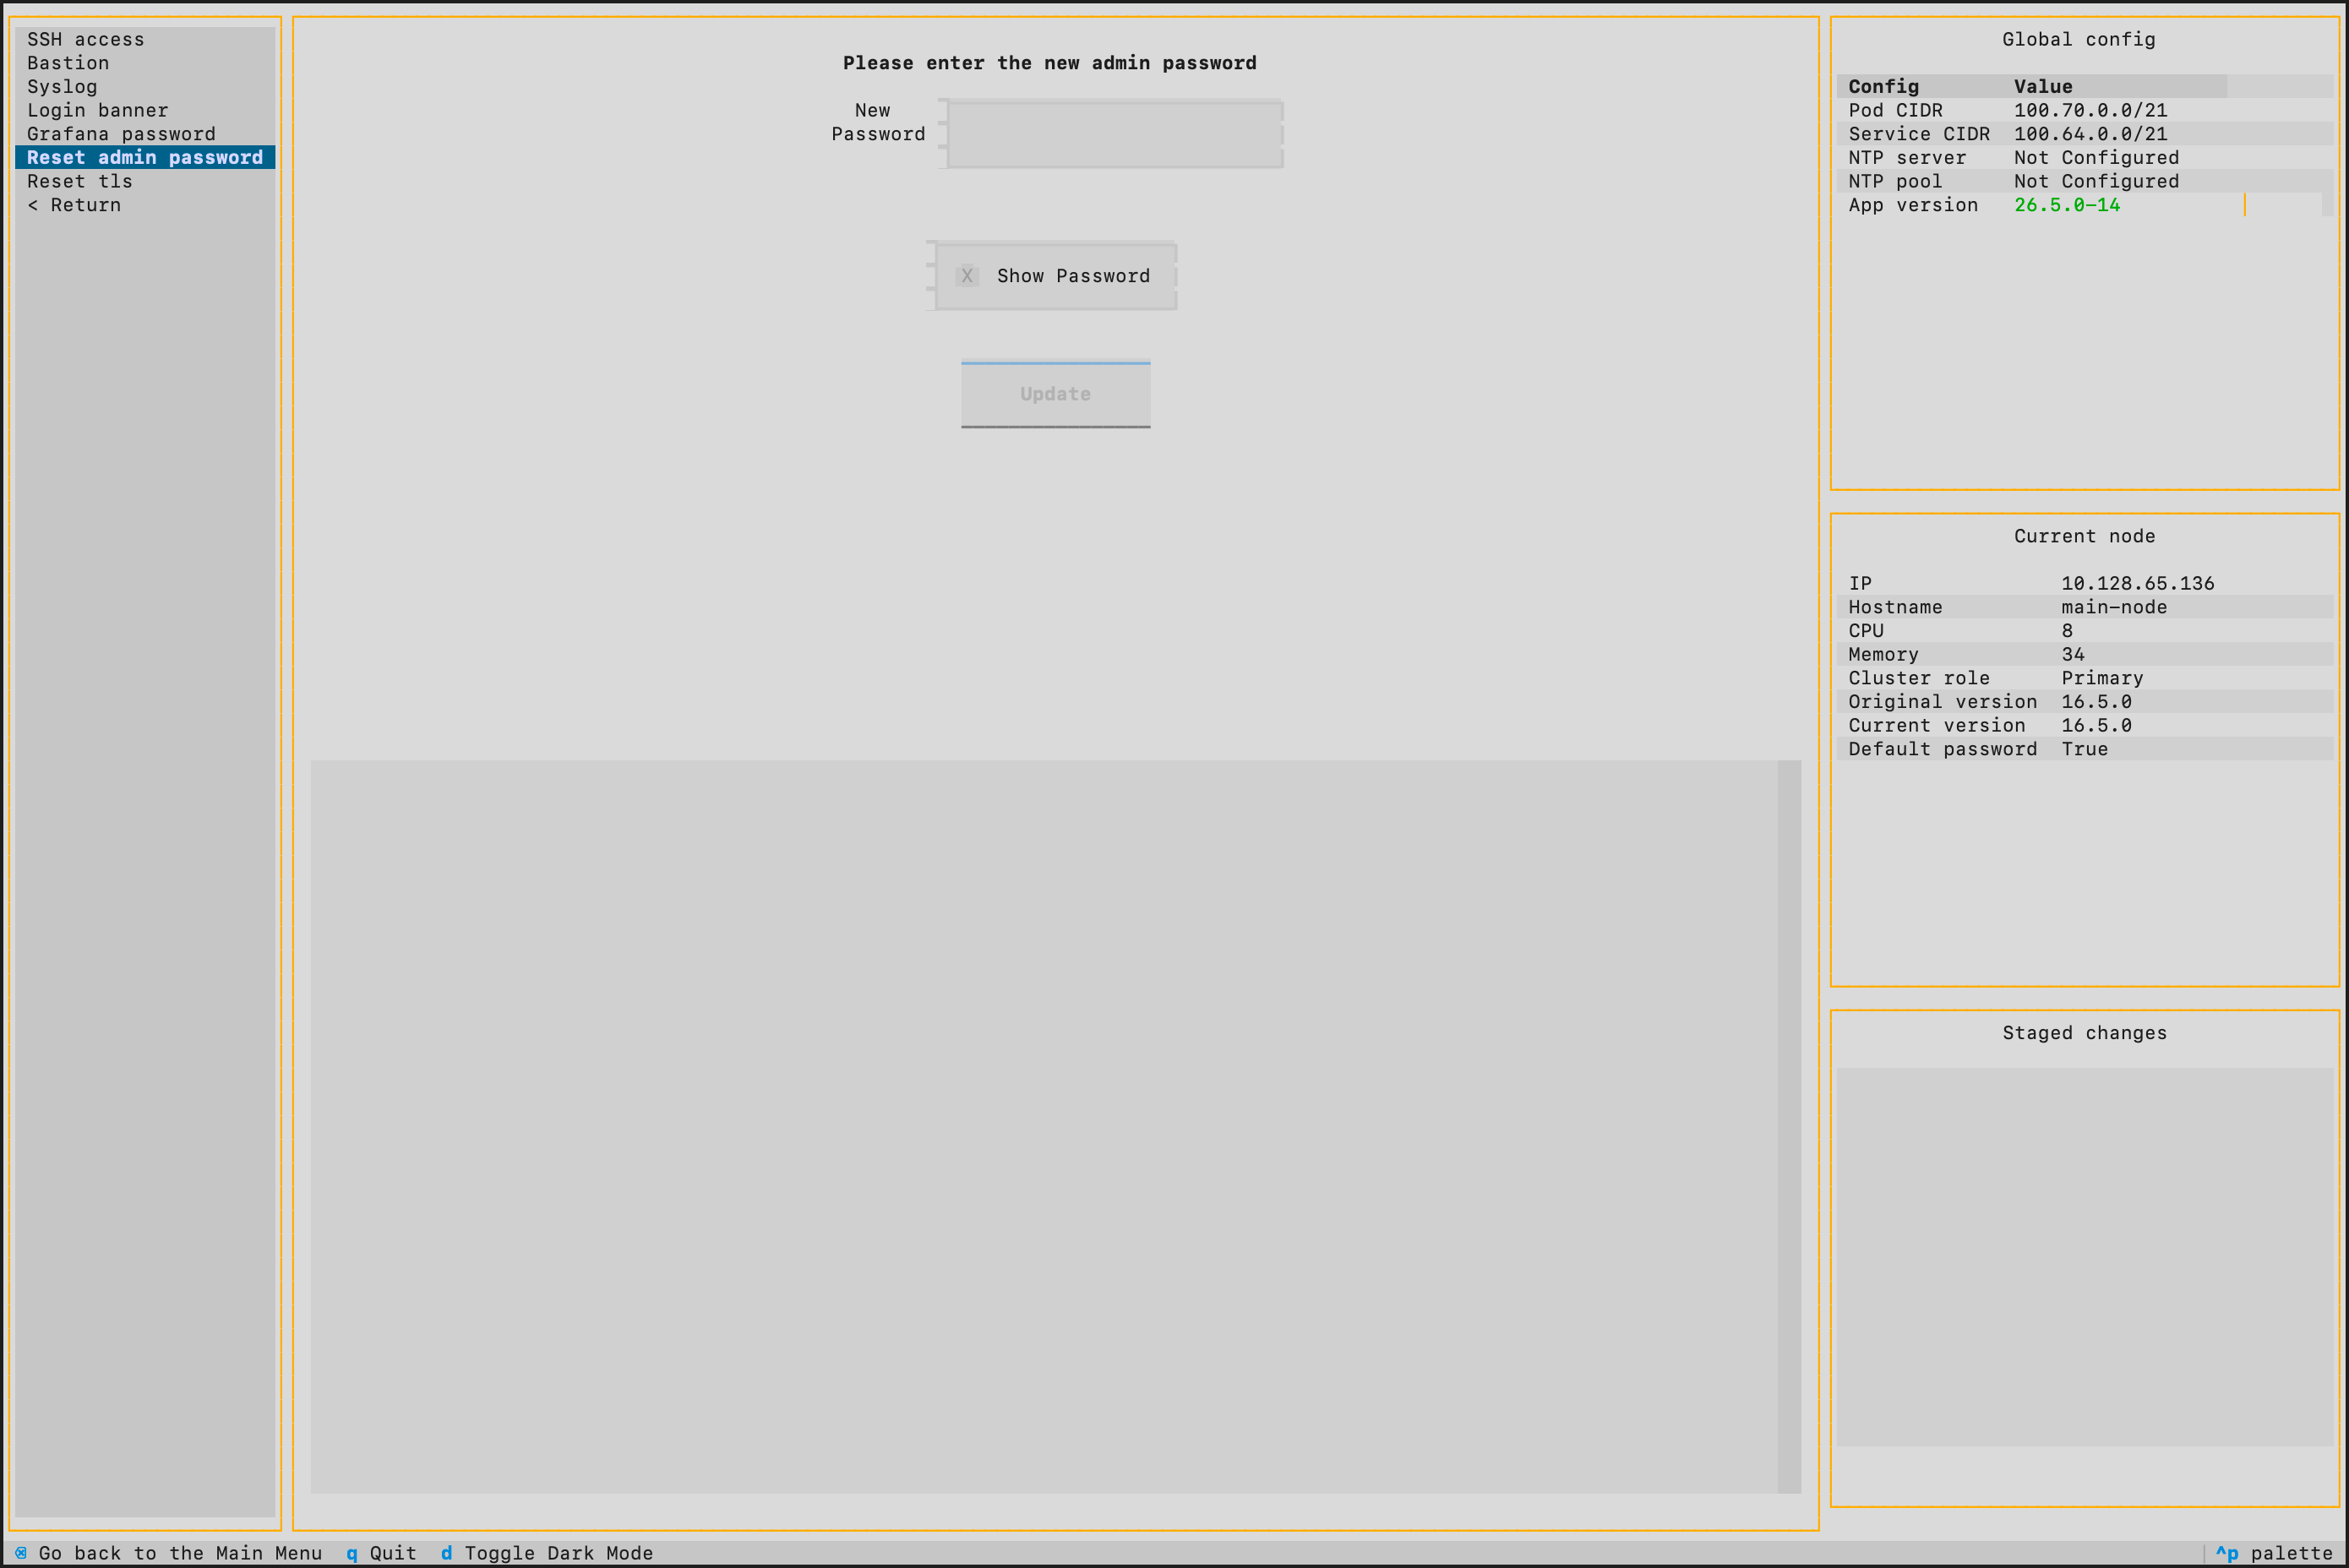Click the output log panel scrollbar
Screen dimensions: 2349x1568
[x=1788, y=1126]
